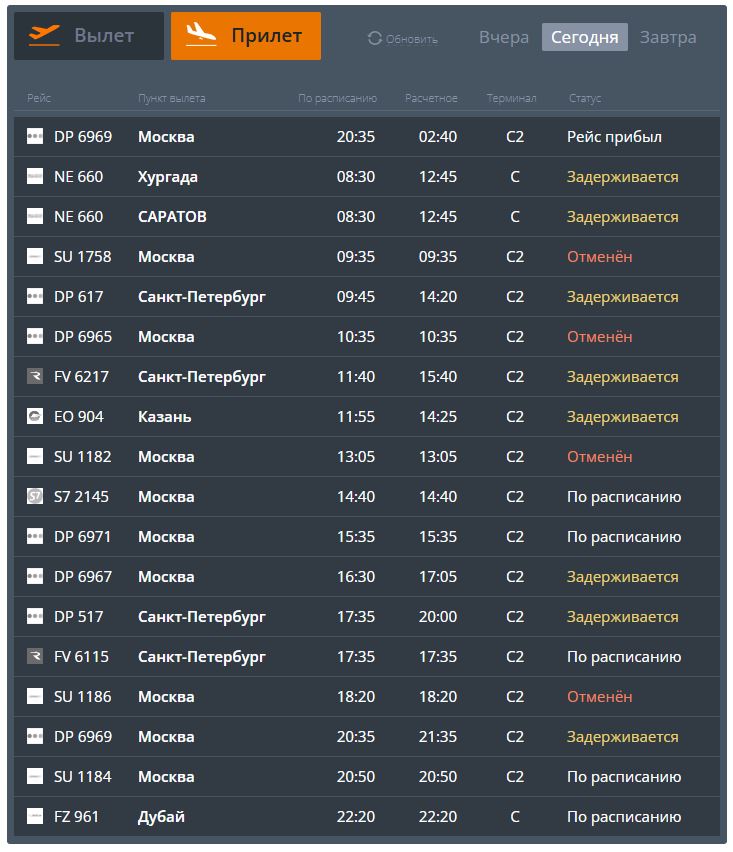This screenshot has height=852, width=733.
Task: Click the airline logo for flight DP 617
Action: point(35,297)
